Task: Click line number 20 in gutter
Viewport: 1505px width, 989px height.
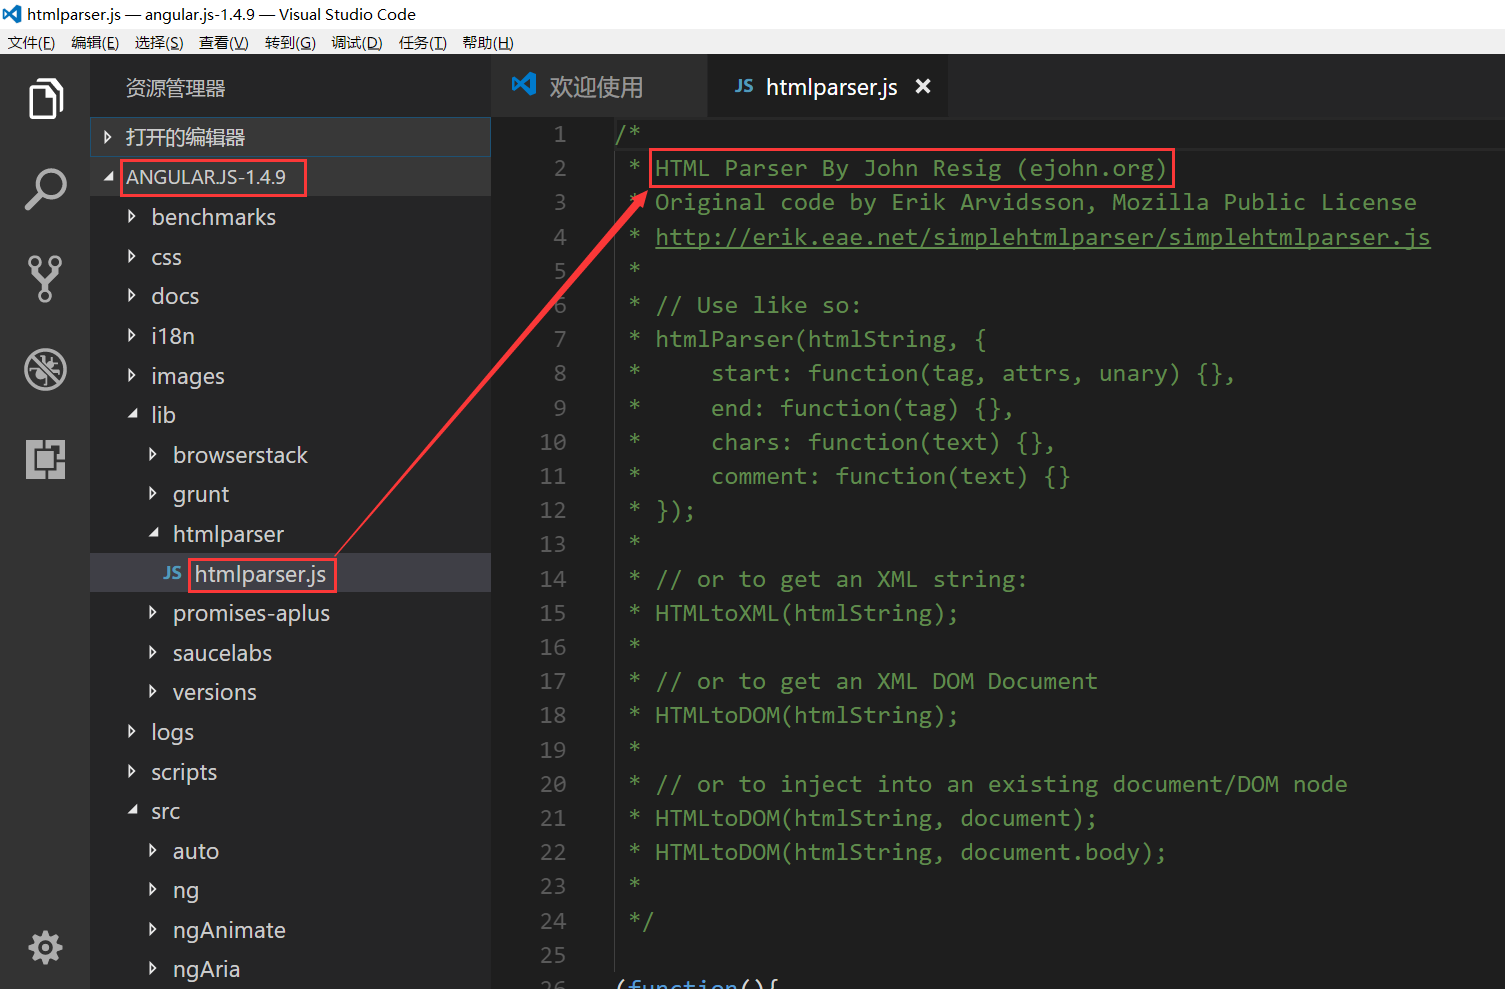Action: (553, 784)
